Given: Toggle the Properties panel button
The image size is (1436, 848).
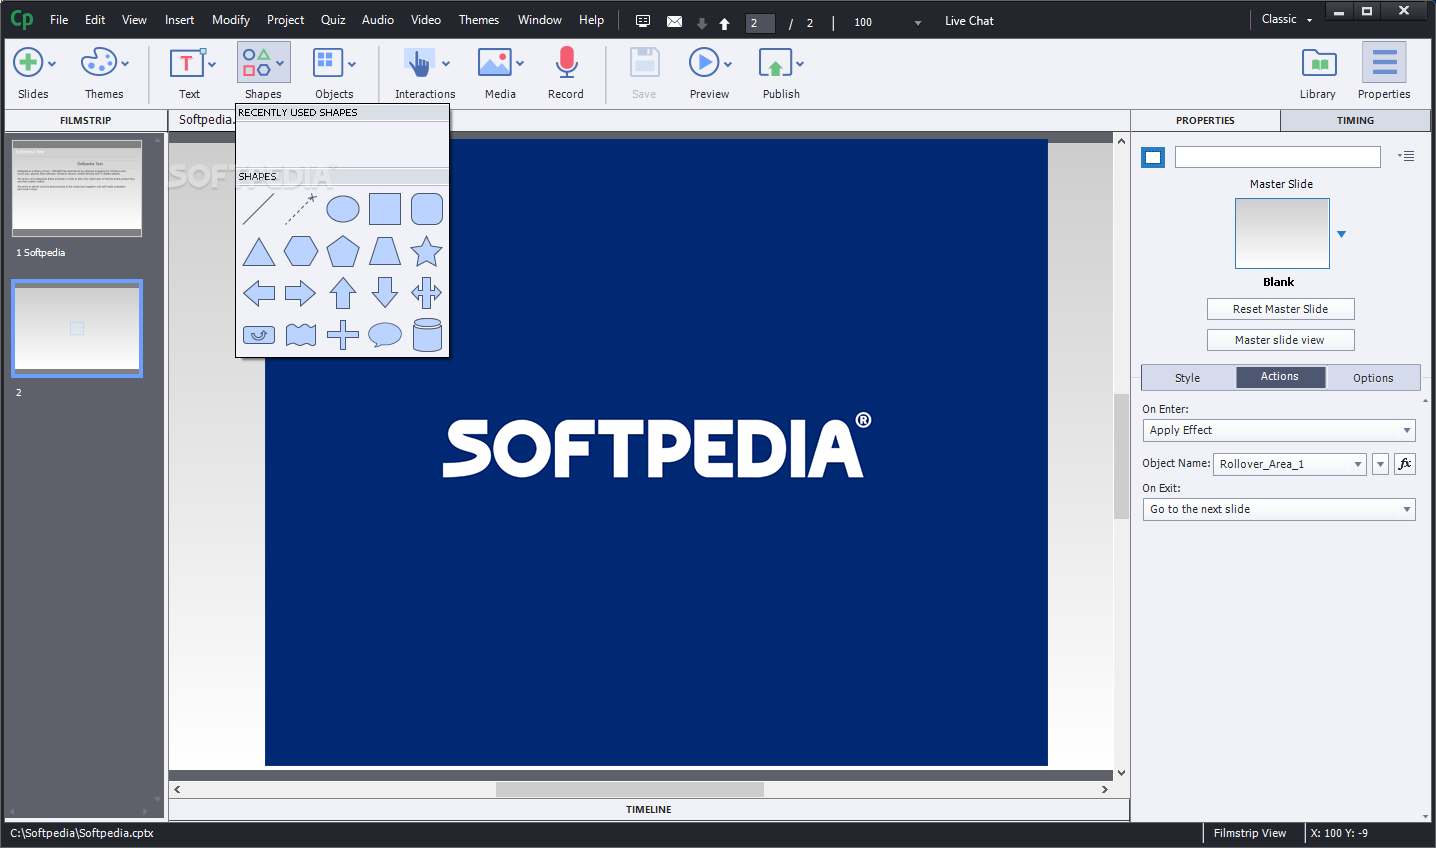Looking at the screenshot, I should [x=1384, y=63].
